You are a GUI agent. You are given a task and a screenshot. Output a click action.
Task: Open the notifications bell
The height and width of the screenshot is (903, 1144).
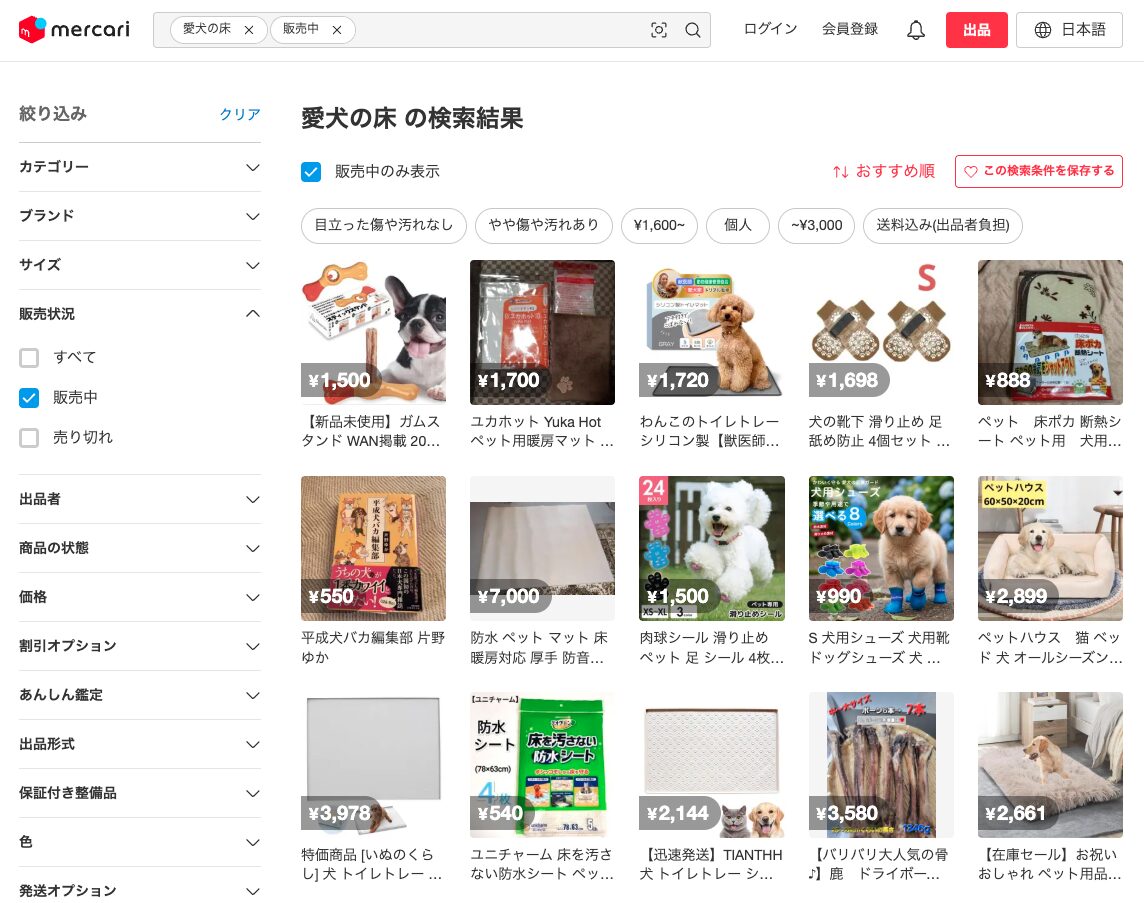(916, 30)
